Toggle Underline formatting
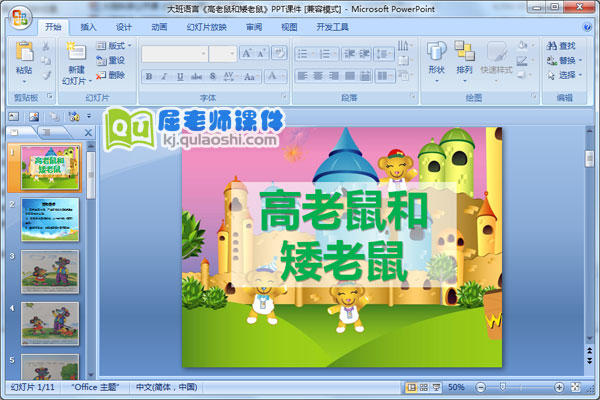This screenshot has height=400, width=600. [178, 76]
